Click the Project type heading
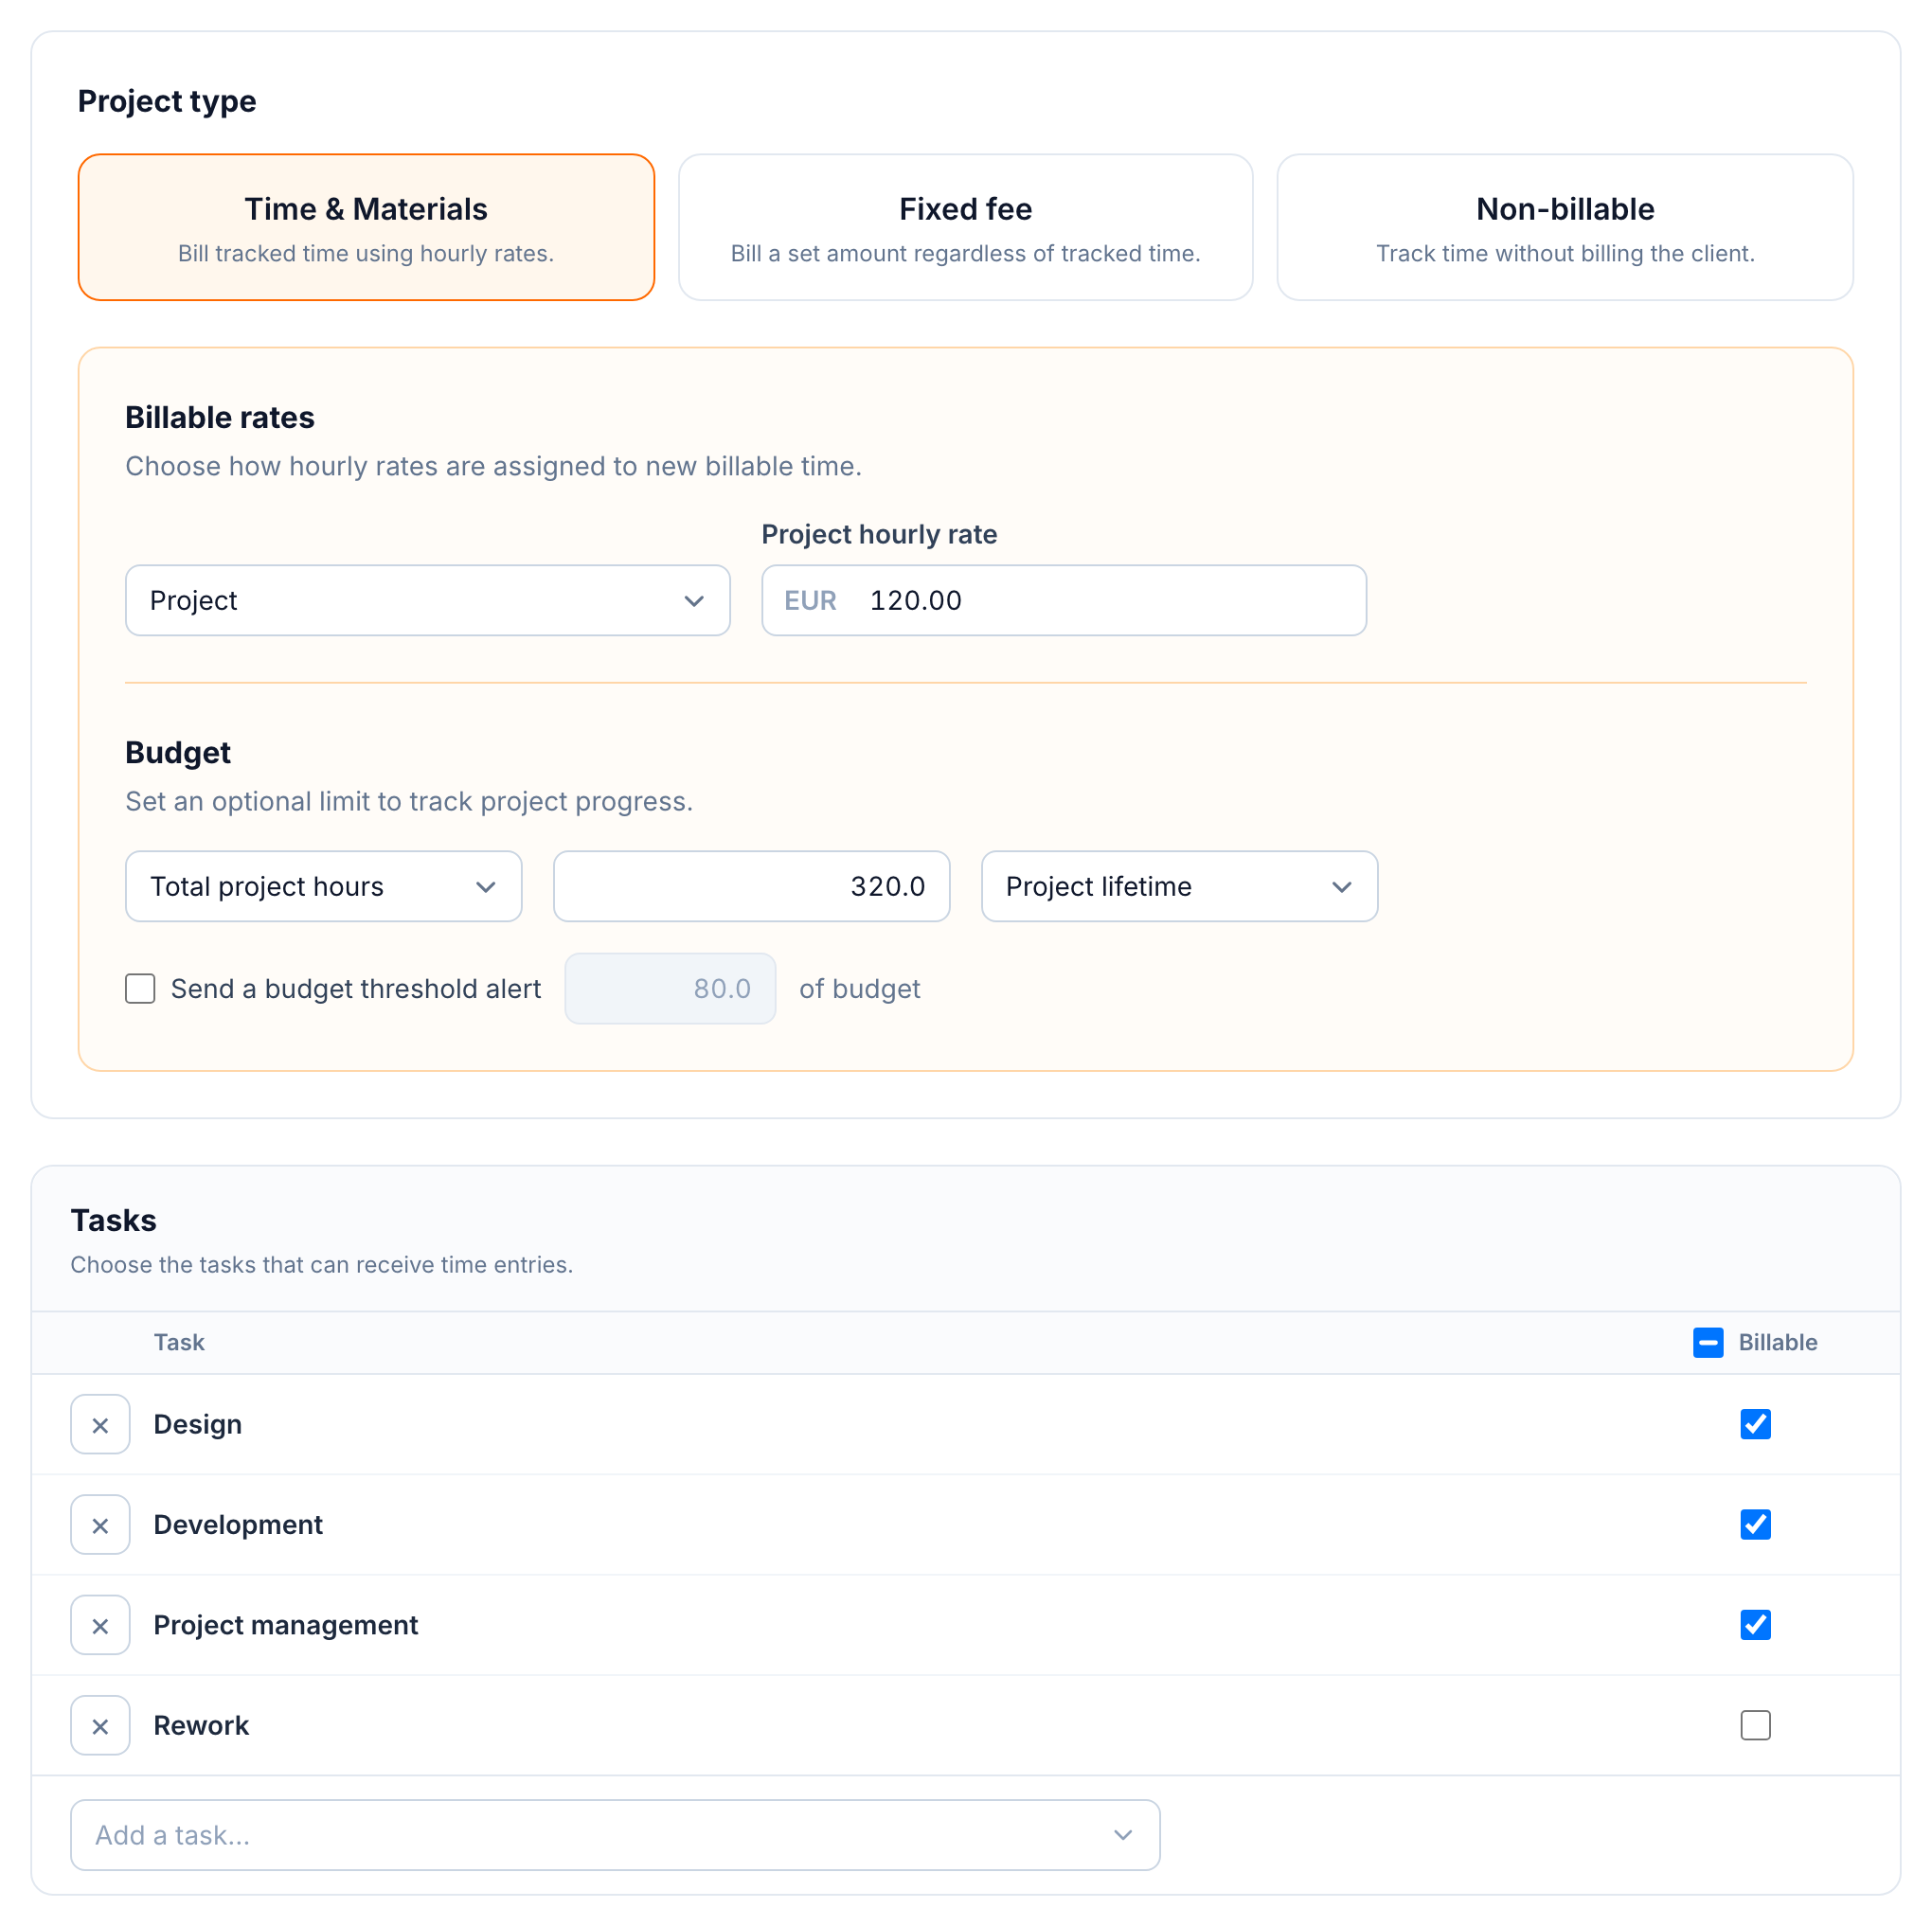 pyautogui.click(x=167, y=101)
